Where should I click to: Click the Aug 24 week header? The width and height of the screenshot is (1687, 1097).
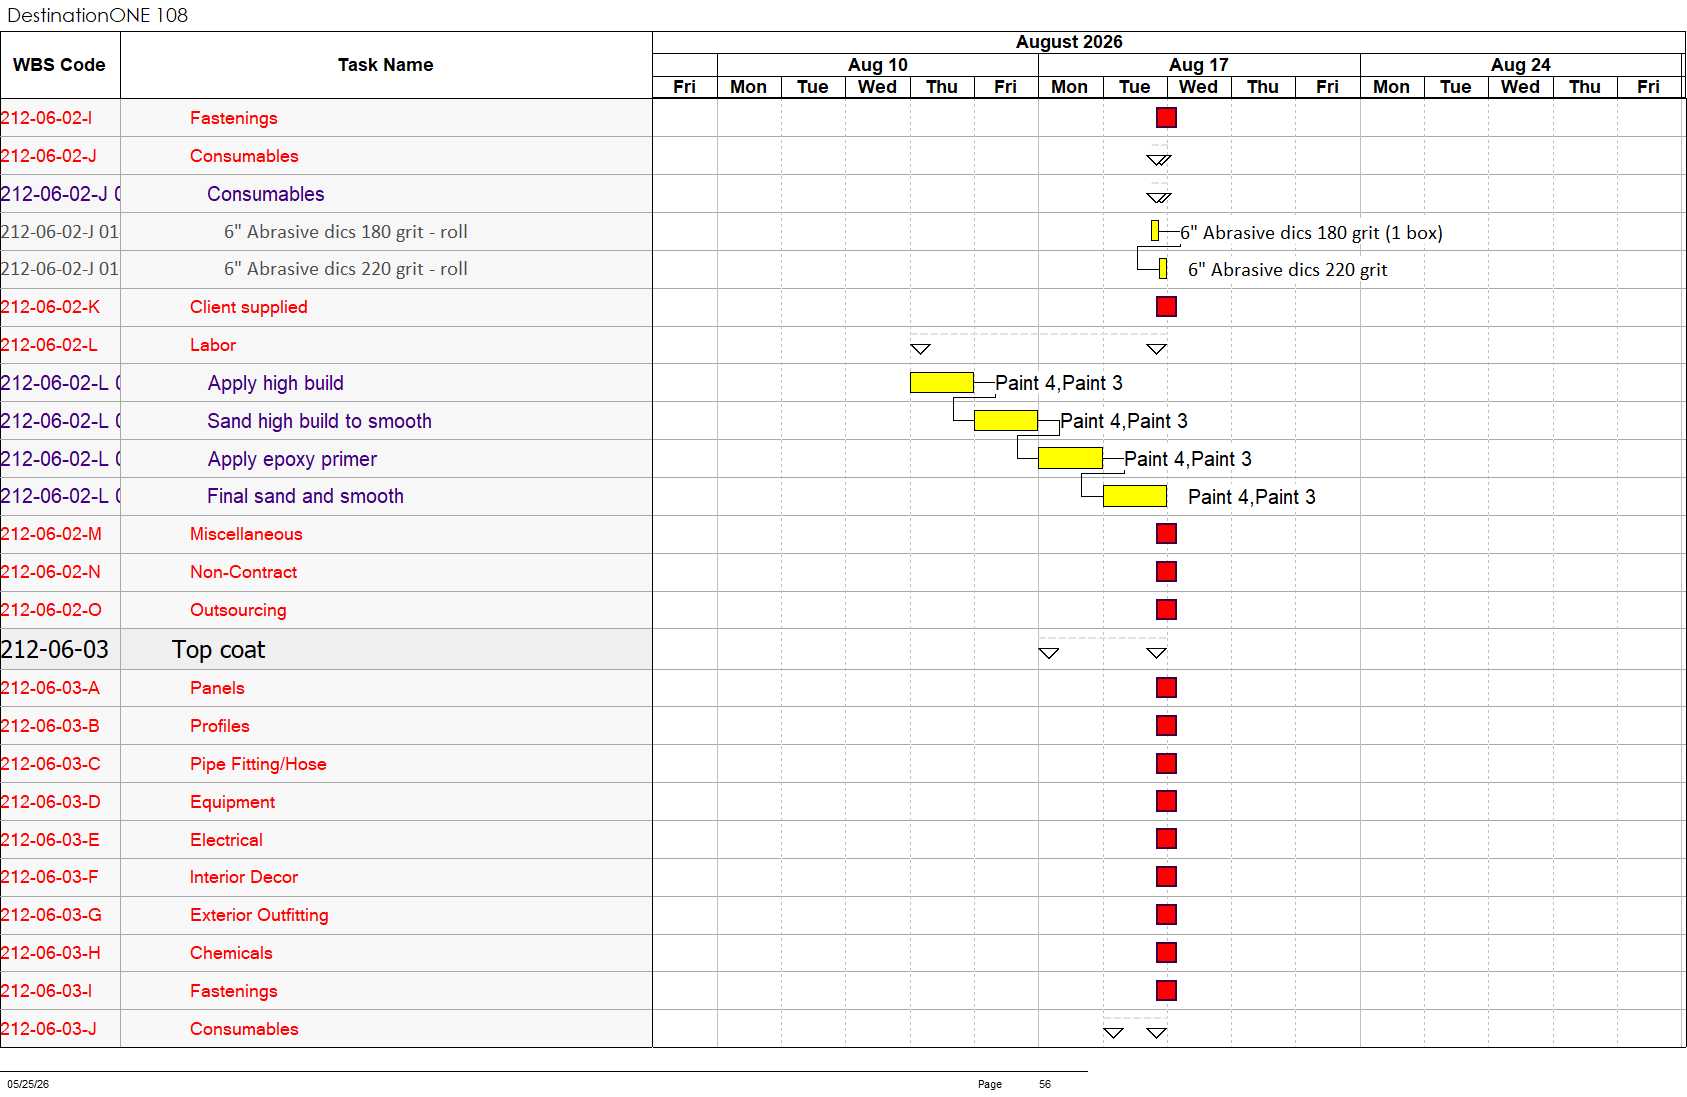point(1521,65)
